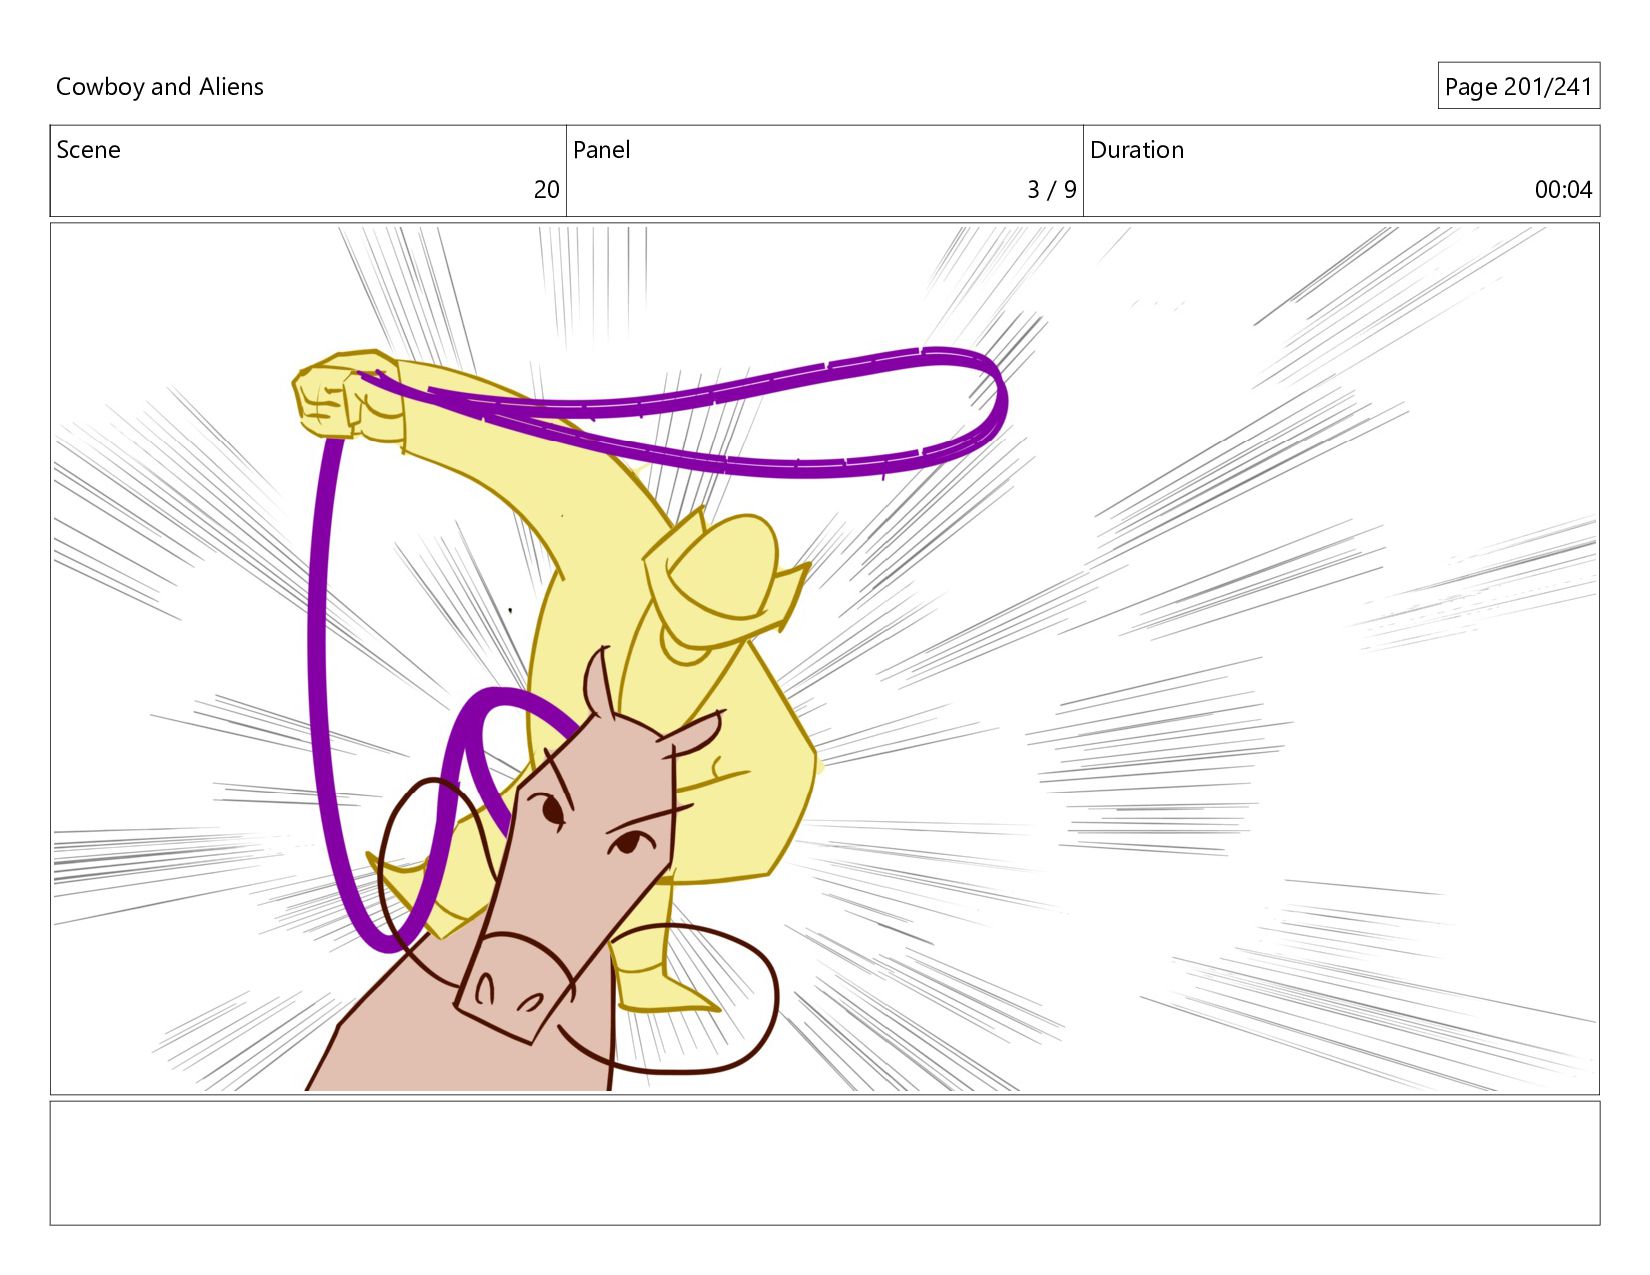Click the 'Duration' label

click(1137, 150)
